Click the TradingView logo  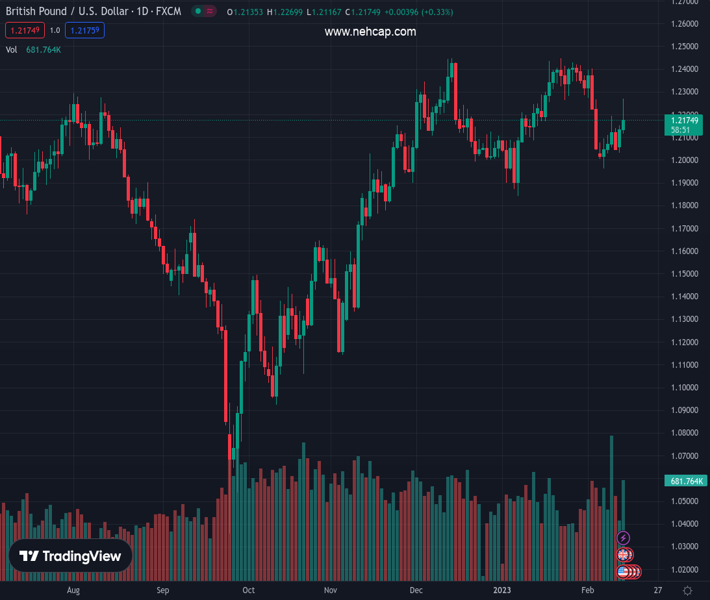(70, 556)
